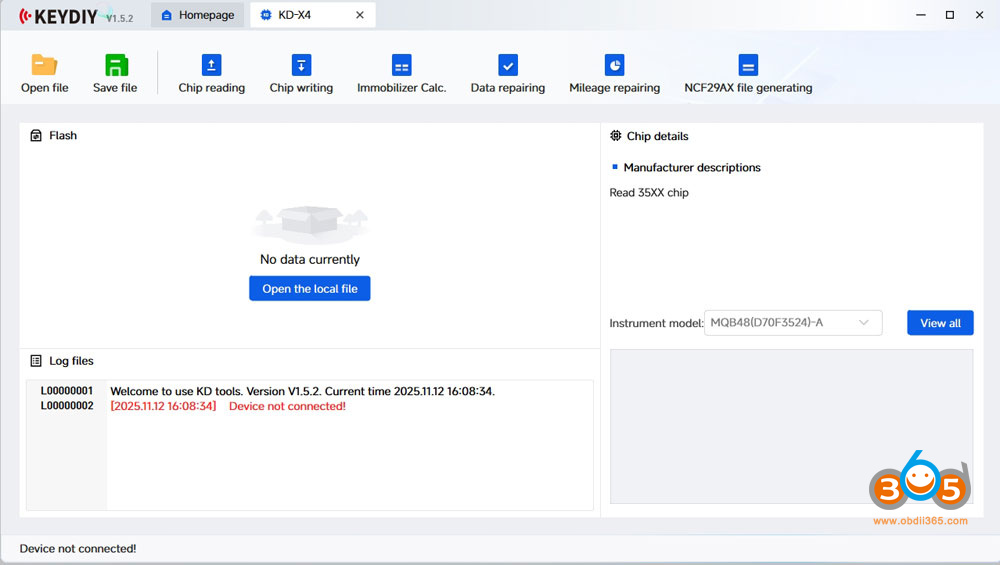Select the Chip writing tool
The width and height of the screenshot is (1000, 565).
301,66
